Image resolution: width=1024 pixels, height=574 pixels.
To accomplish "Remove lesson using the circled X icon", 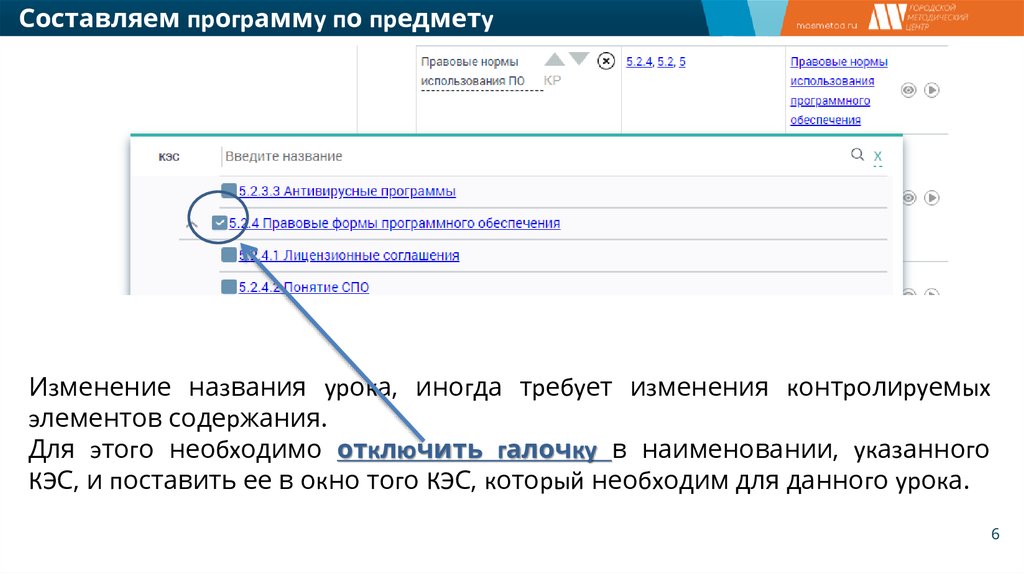I will pos(605,61).
